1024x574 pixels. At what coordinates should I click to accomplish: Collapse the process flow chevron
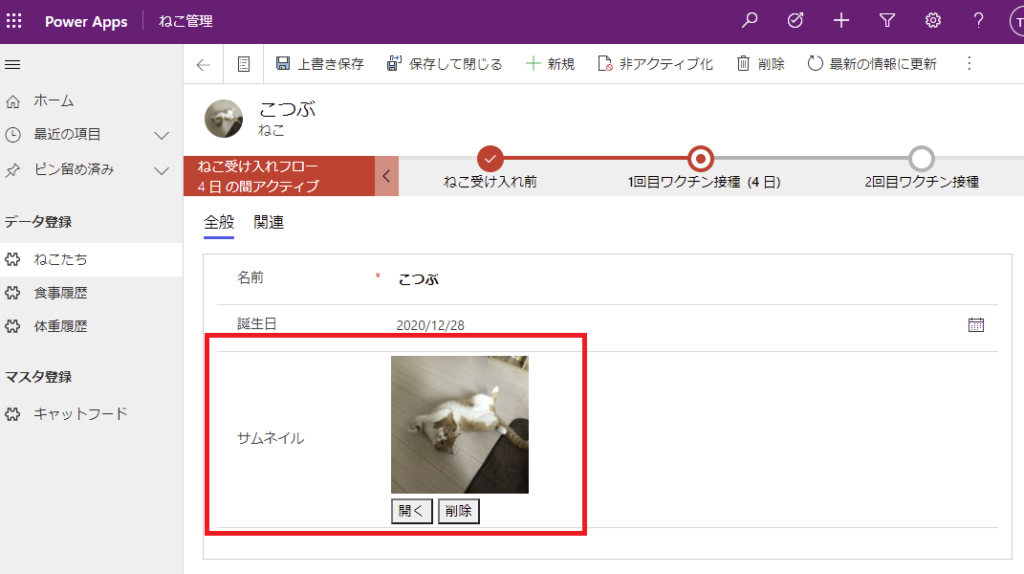[x=387, y=176]
